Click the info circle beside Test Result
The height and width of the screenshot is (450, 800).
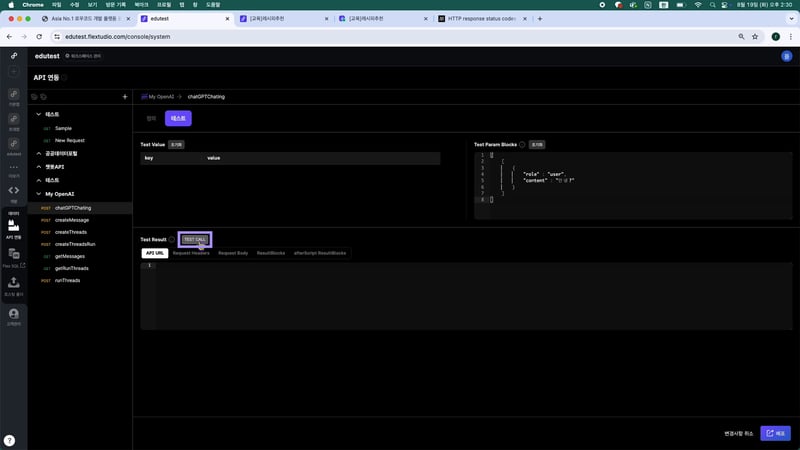(x=172, y=240)
